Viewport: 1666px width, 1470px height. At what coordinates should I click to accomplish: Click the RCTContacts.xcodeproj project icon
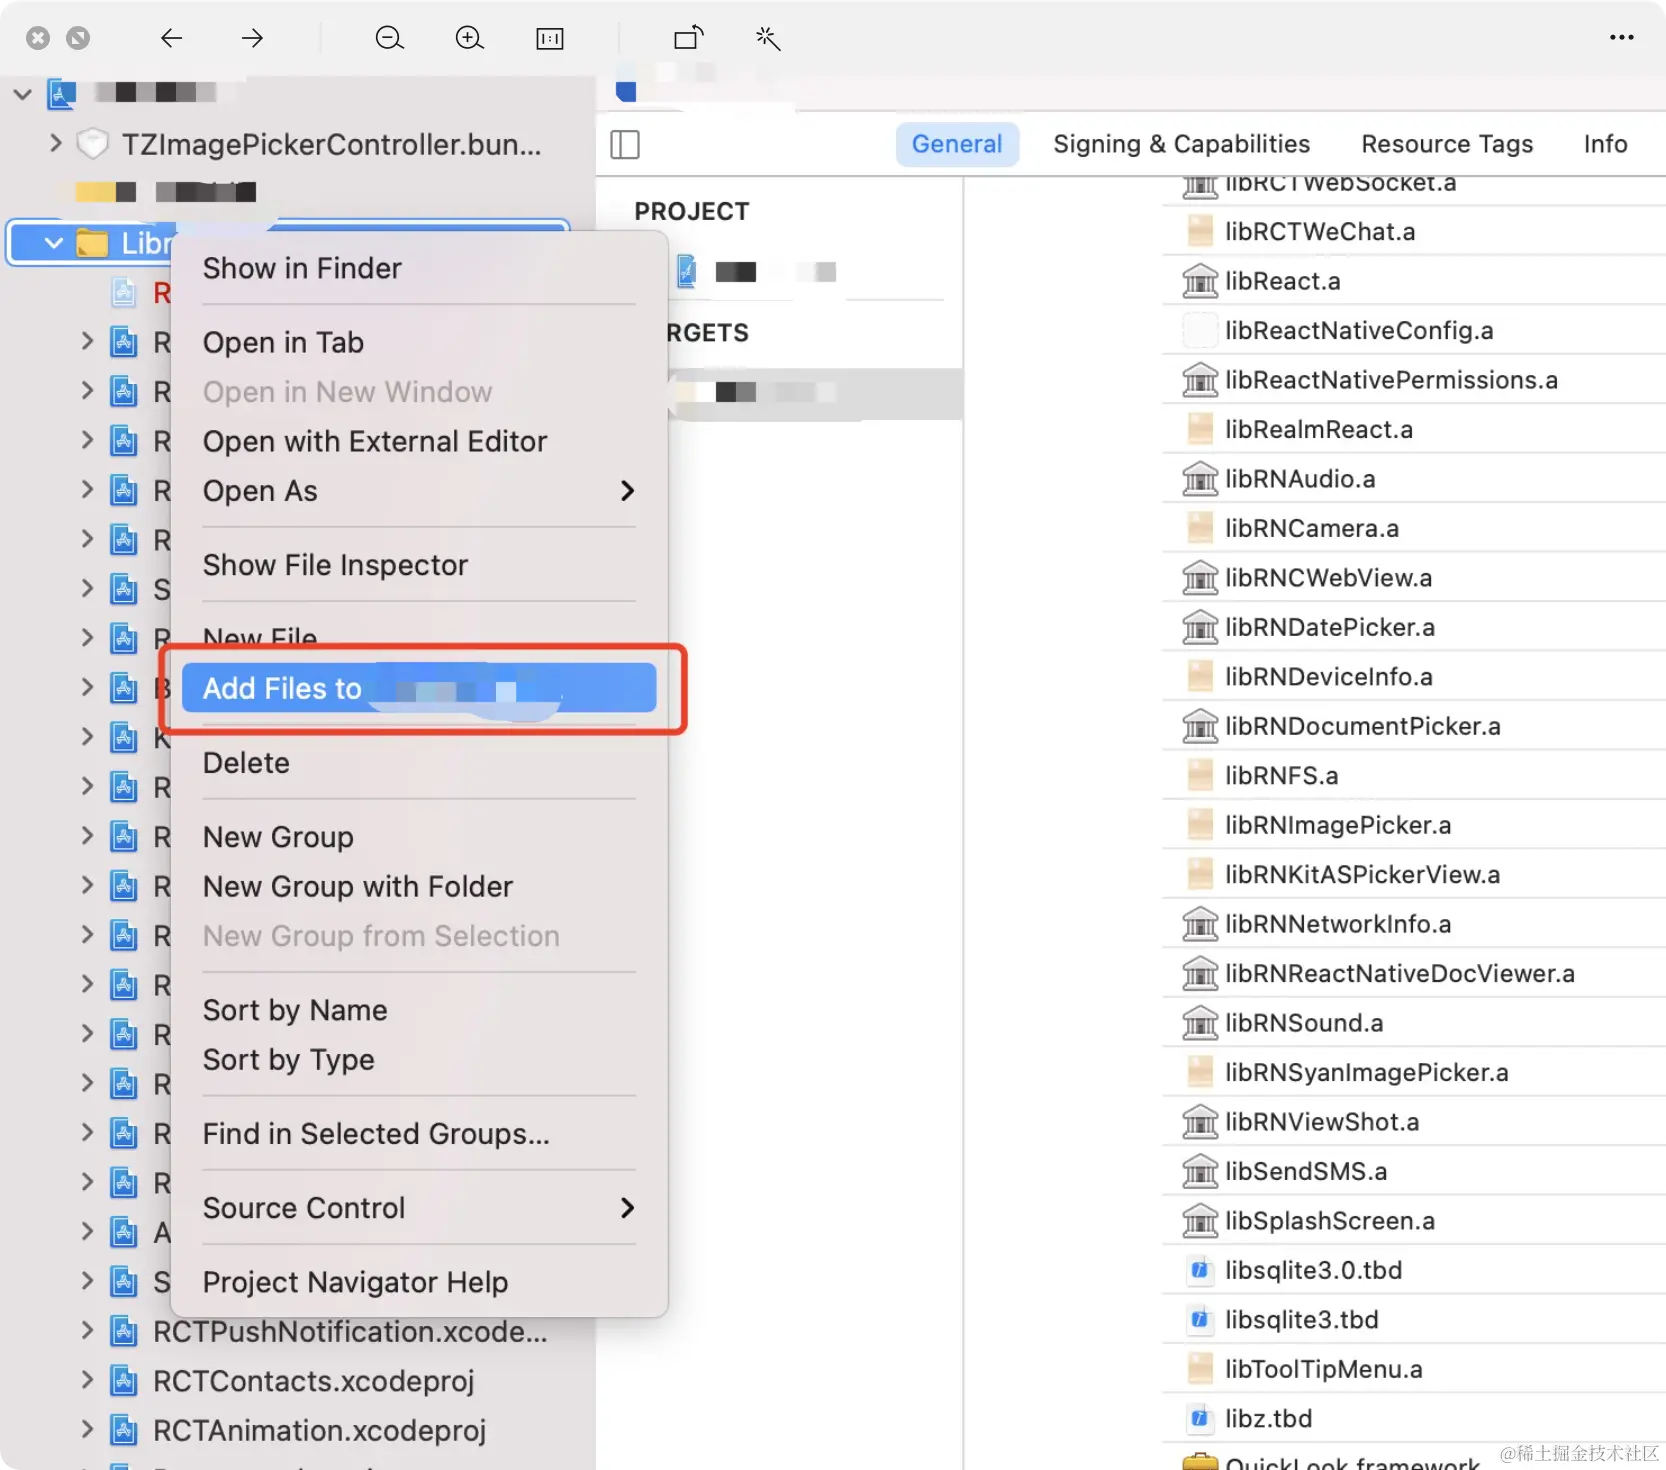pyautogui.click(x=124, y=1381)
